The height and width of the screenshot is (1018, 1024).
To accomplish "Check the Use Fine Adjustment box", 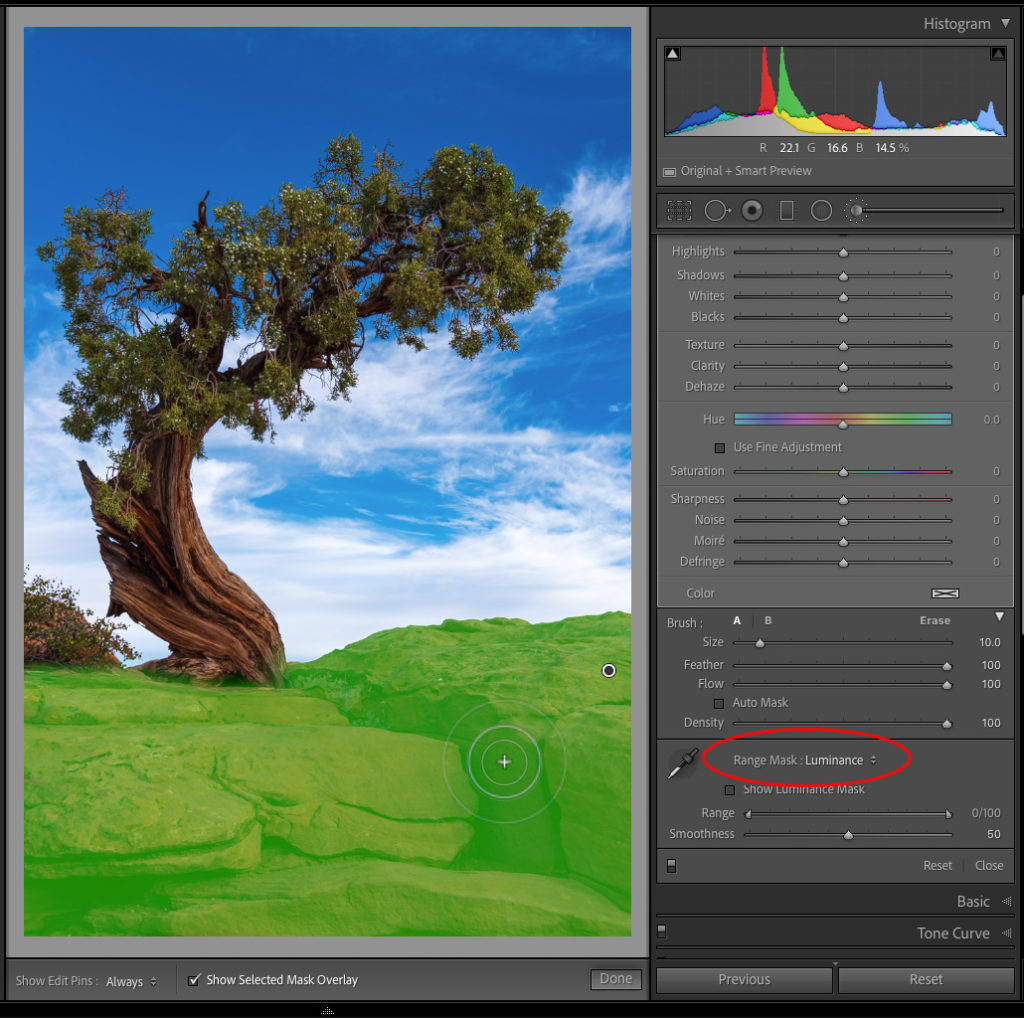I will pyautogui.click(x=719, y=447).
